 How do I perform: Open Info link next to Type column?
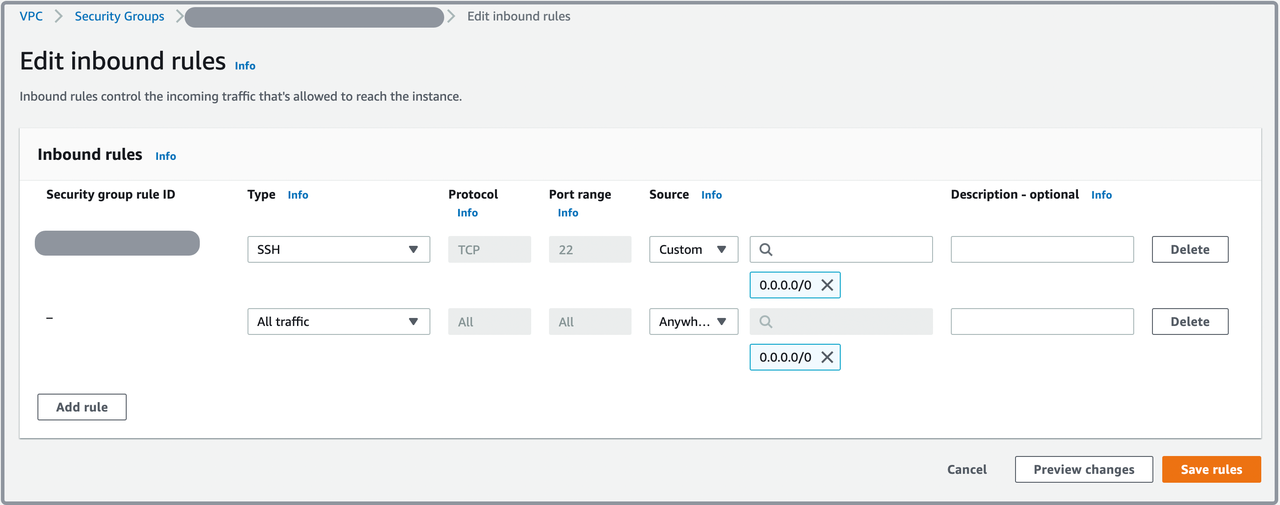click(298, 195)
